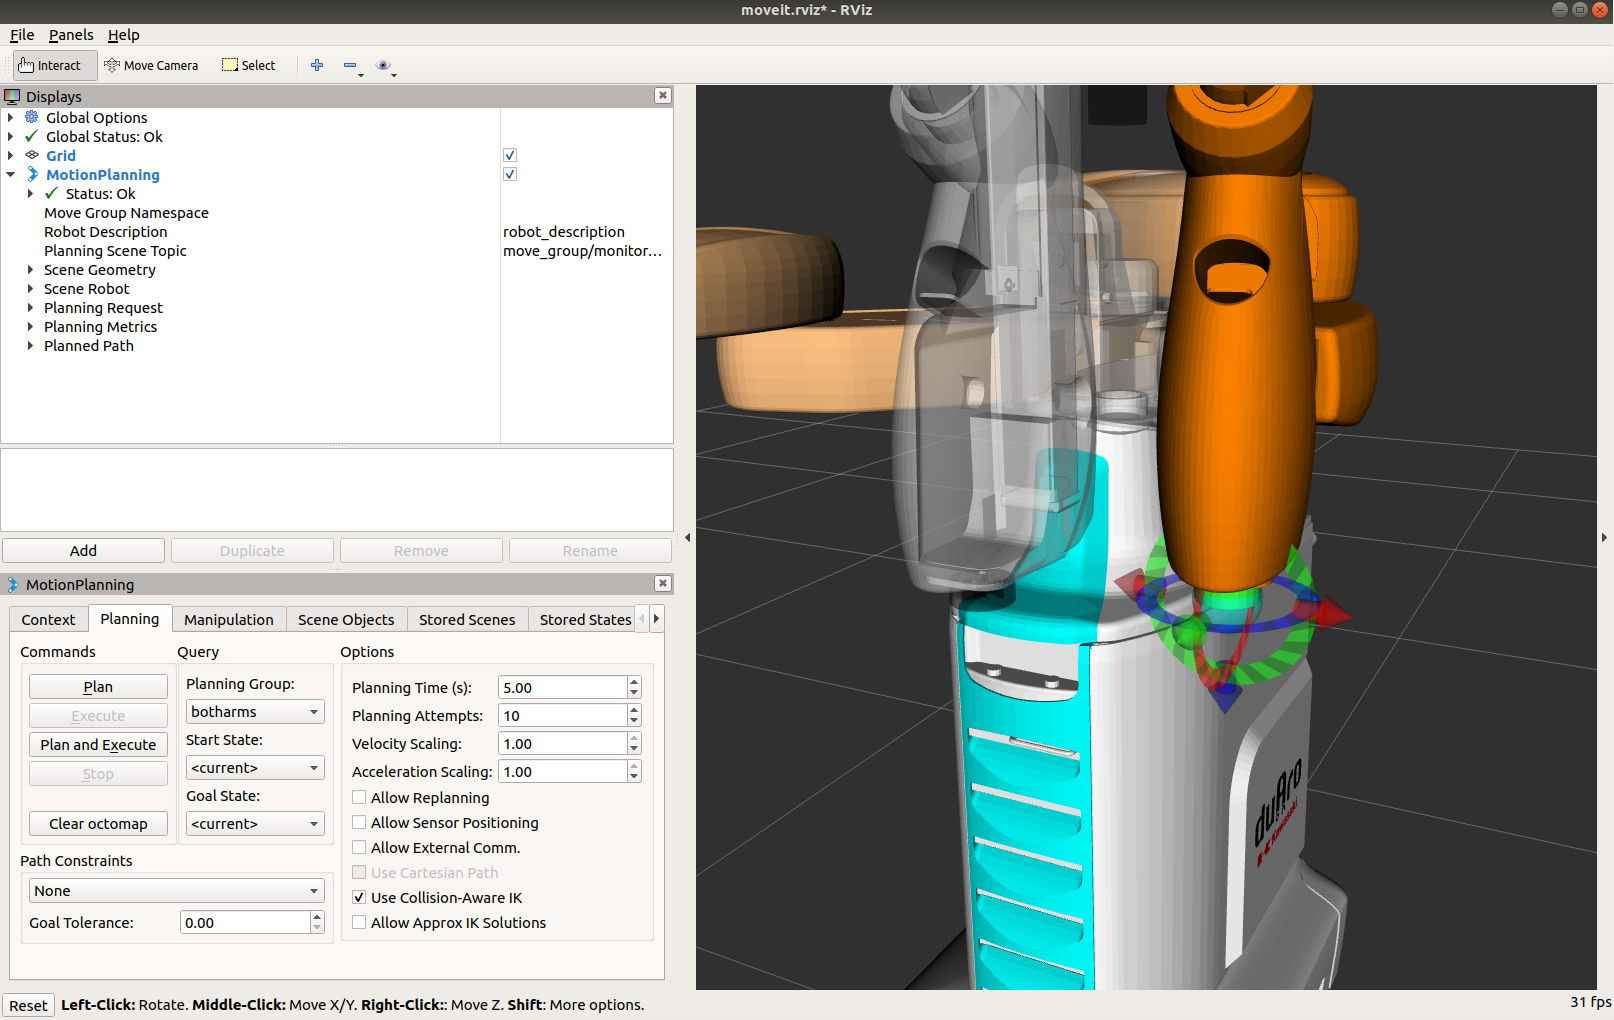The image size is (1614, 1020).
Task: Expand the Scene Robot tree item
Action: pyautogui.click(x=30, y=289)
